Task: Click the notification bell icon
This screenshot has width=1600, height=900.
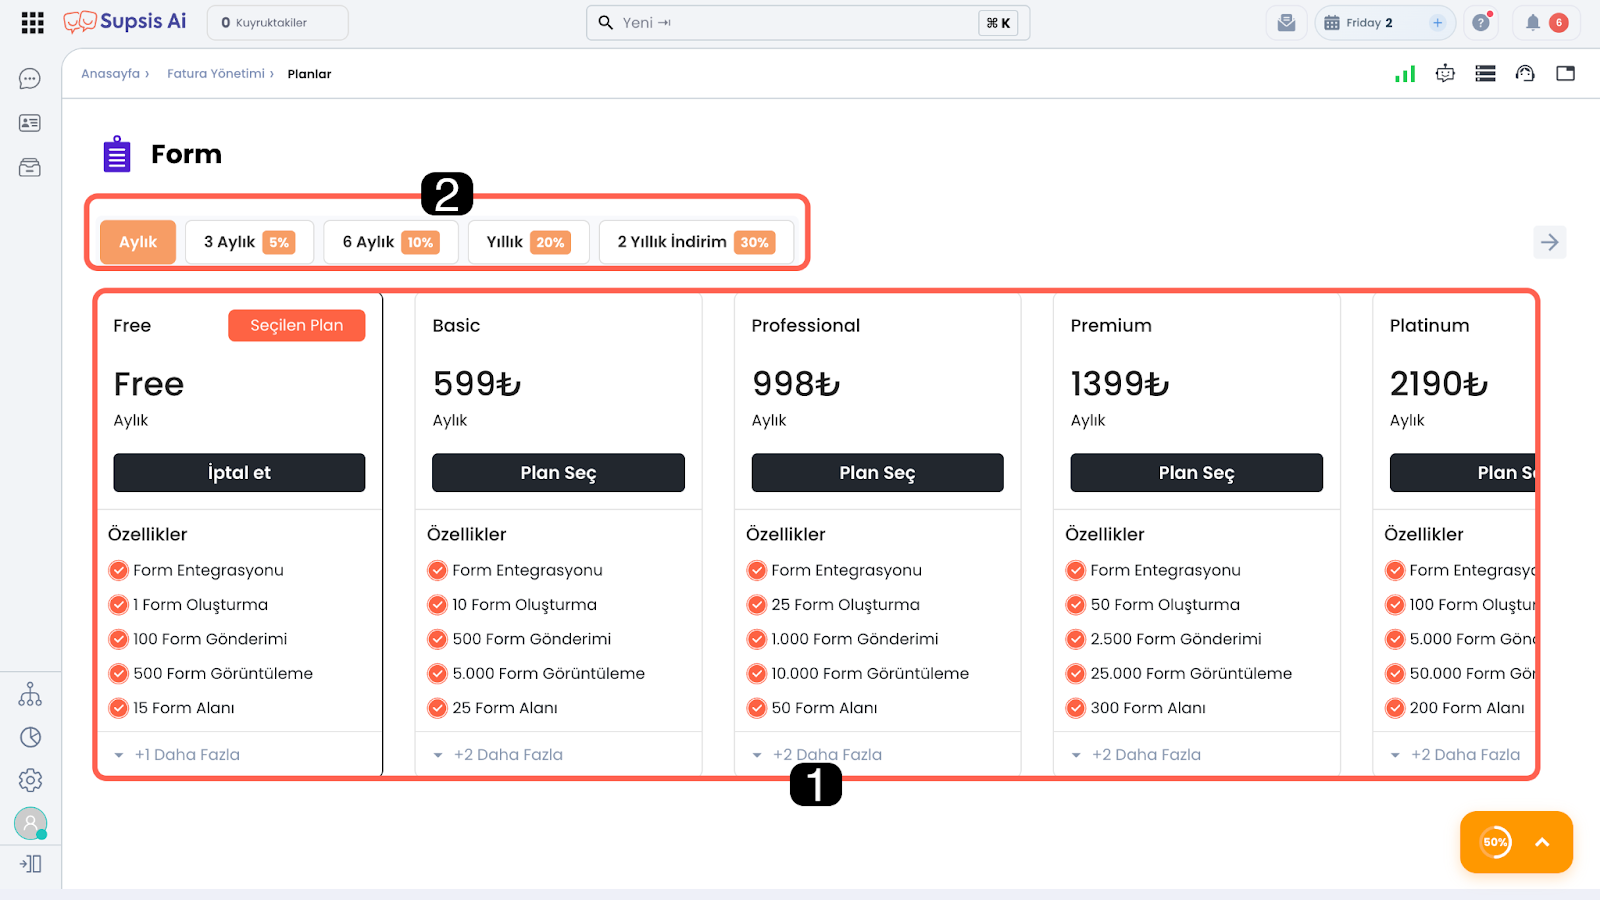Action: pos(1532,23)
